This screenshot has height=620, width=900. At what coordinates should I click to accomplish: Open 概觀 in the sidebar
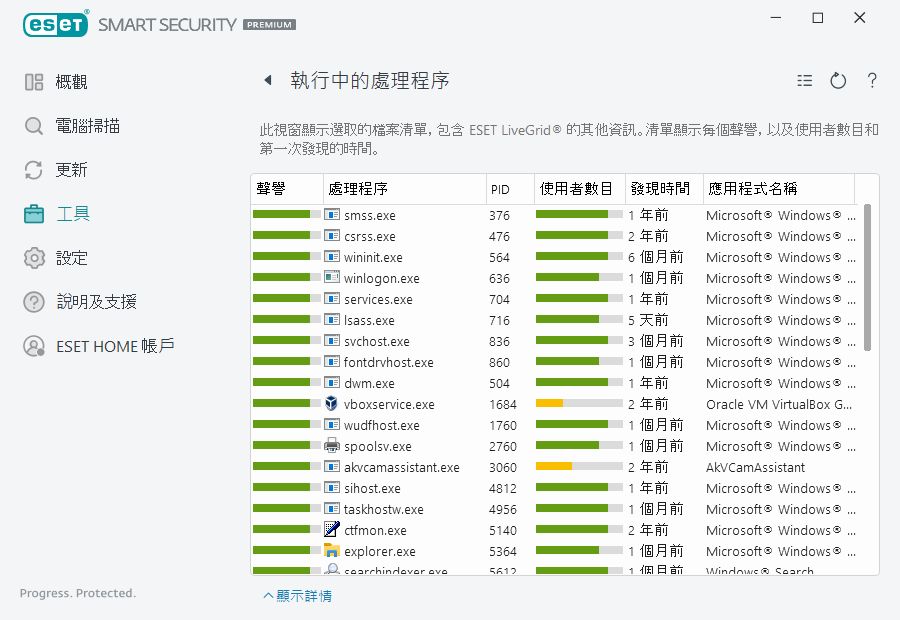pyautogui.click(x=71, y=82)
